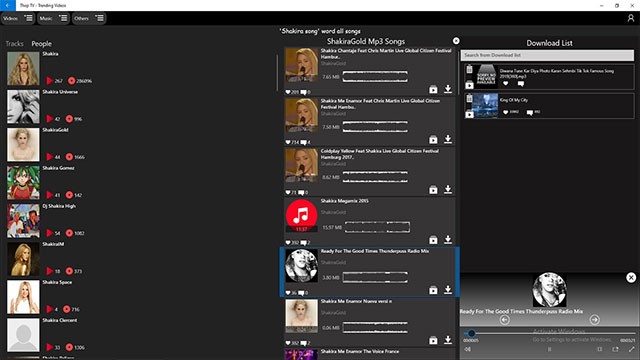Open comments on Shakira Megamix 2015

[303, 242]
